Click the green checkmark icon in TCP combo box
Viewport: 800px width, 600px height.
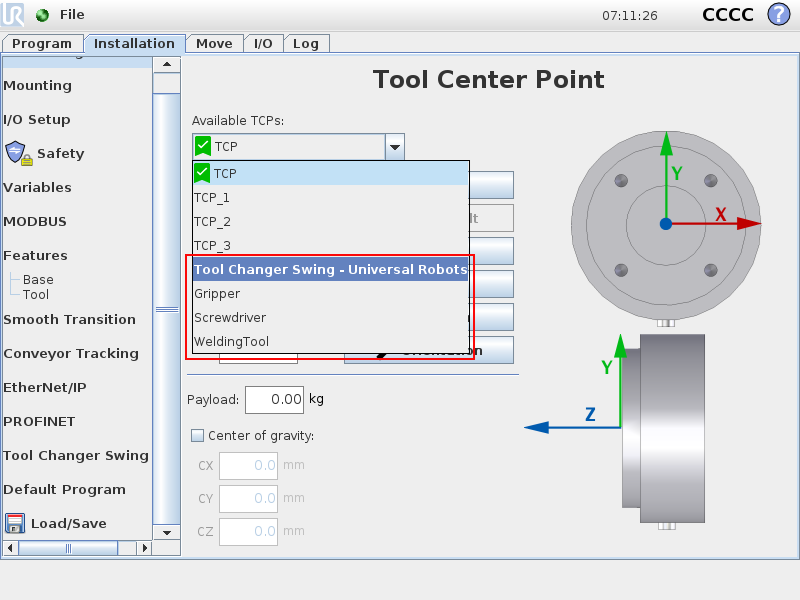click(203, 147)
